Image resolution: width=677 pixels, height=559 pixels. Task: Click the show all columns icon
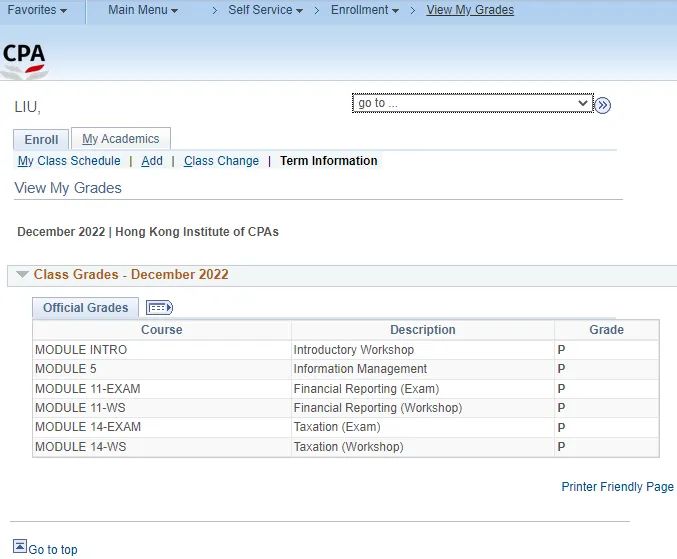159,307
